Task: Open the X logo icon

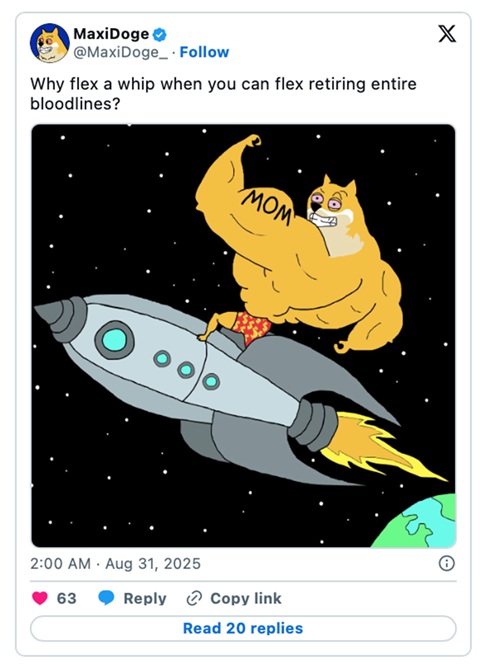Action: [447, 34]
